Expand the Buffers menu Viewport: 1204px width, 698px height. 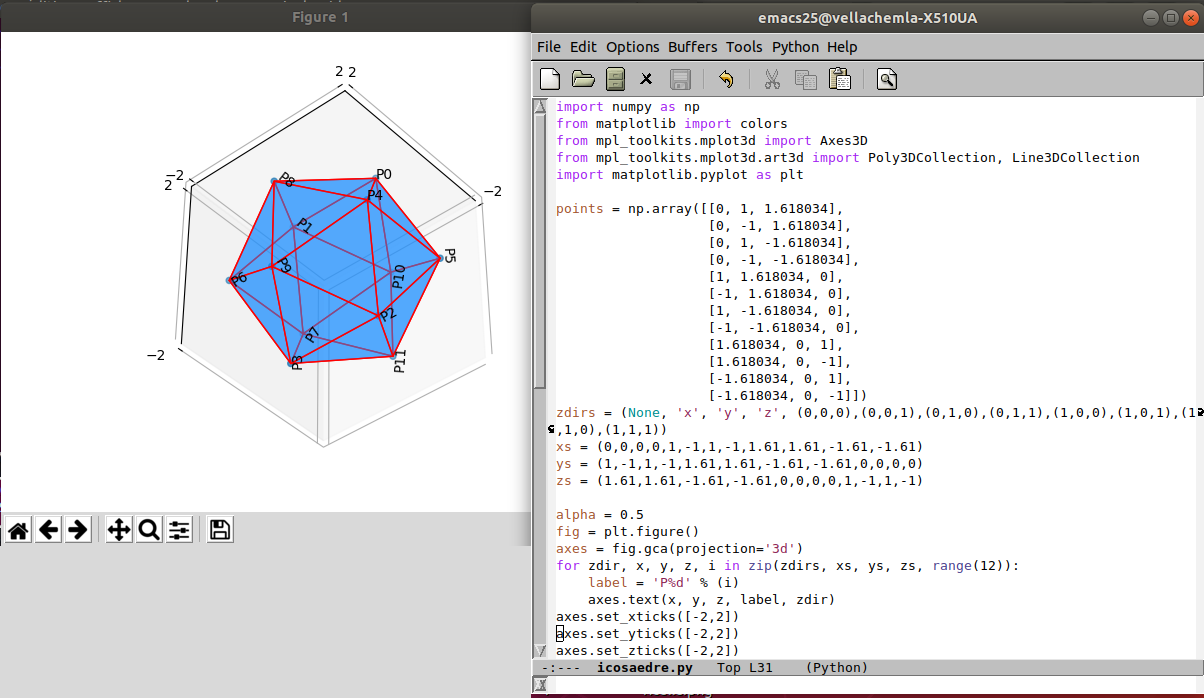coord(693,47)
